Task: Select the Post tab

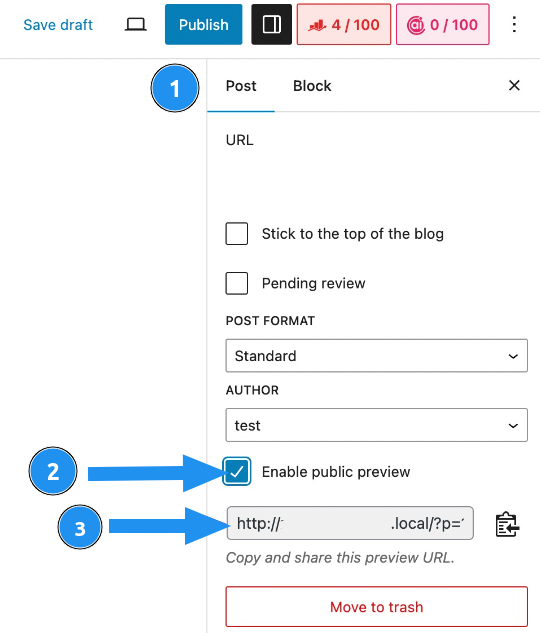Action: (x=241, y=86)
